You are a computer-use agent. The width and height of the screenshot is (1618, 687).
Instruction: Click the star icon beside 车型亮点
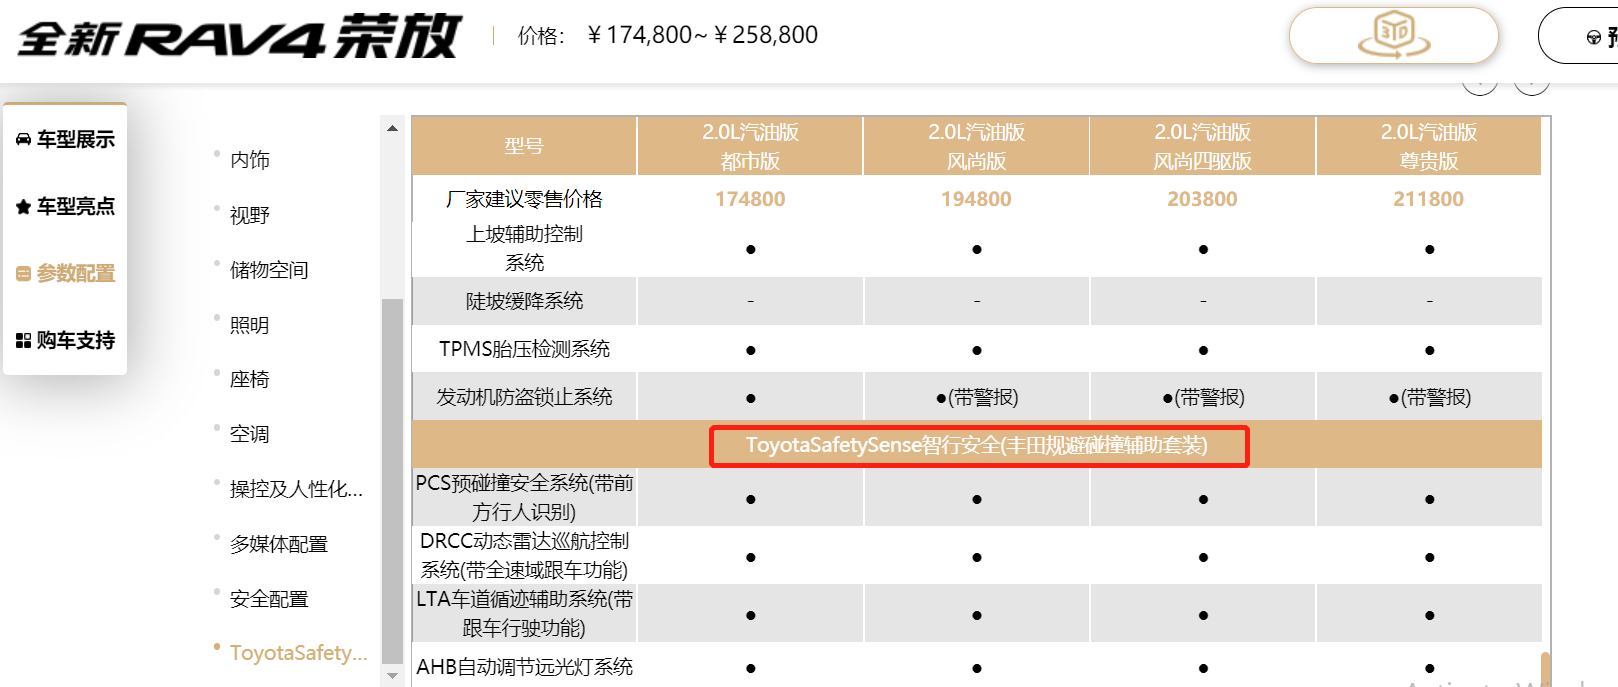tap(23, 206)
